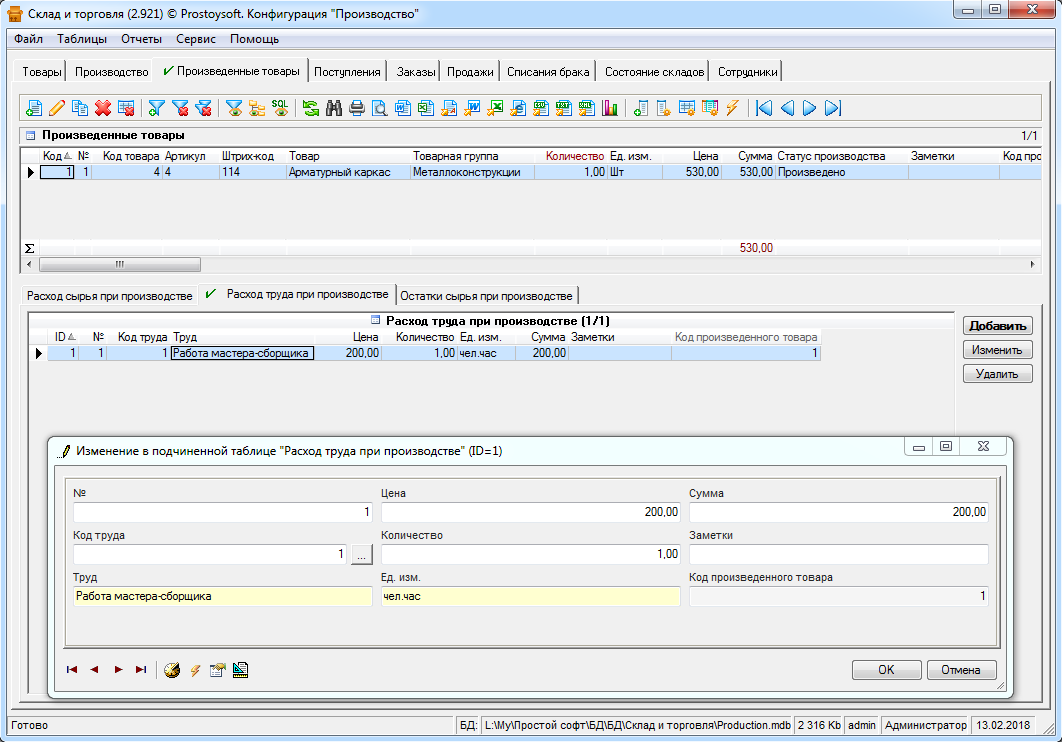The image size is (1062, 742).
Task: Click the red X delete record icon
Action: (103, 108)
